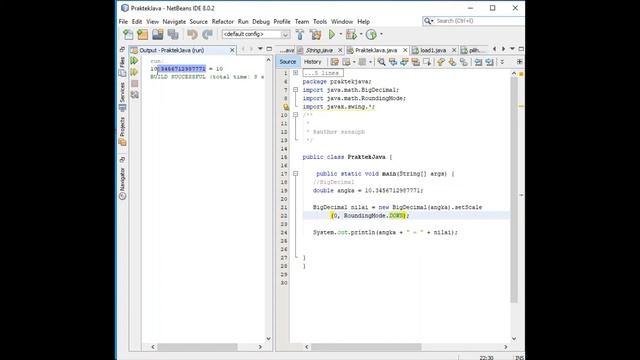
Task: Click the Find Selection magnifier in editor toolbar
Action: [381, 62]
